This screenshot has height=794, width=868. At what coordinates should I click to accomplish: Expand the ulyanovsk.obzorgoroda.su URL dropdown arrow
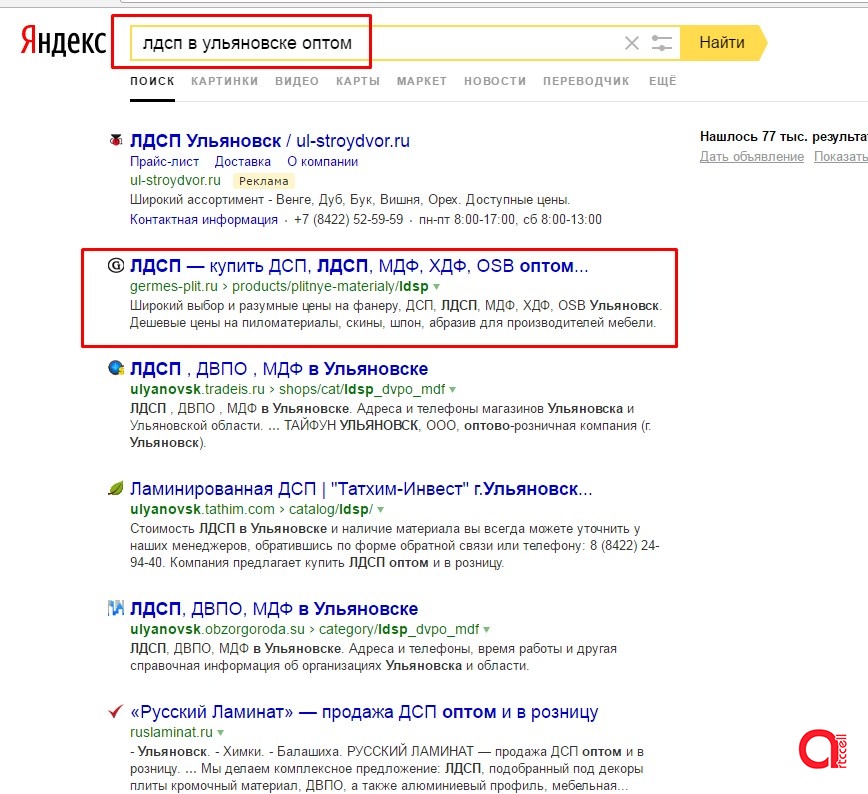click(x=487, y=630)
